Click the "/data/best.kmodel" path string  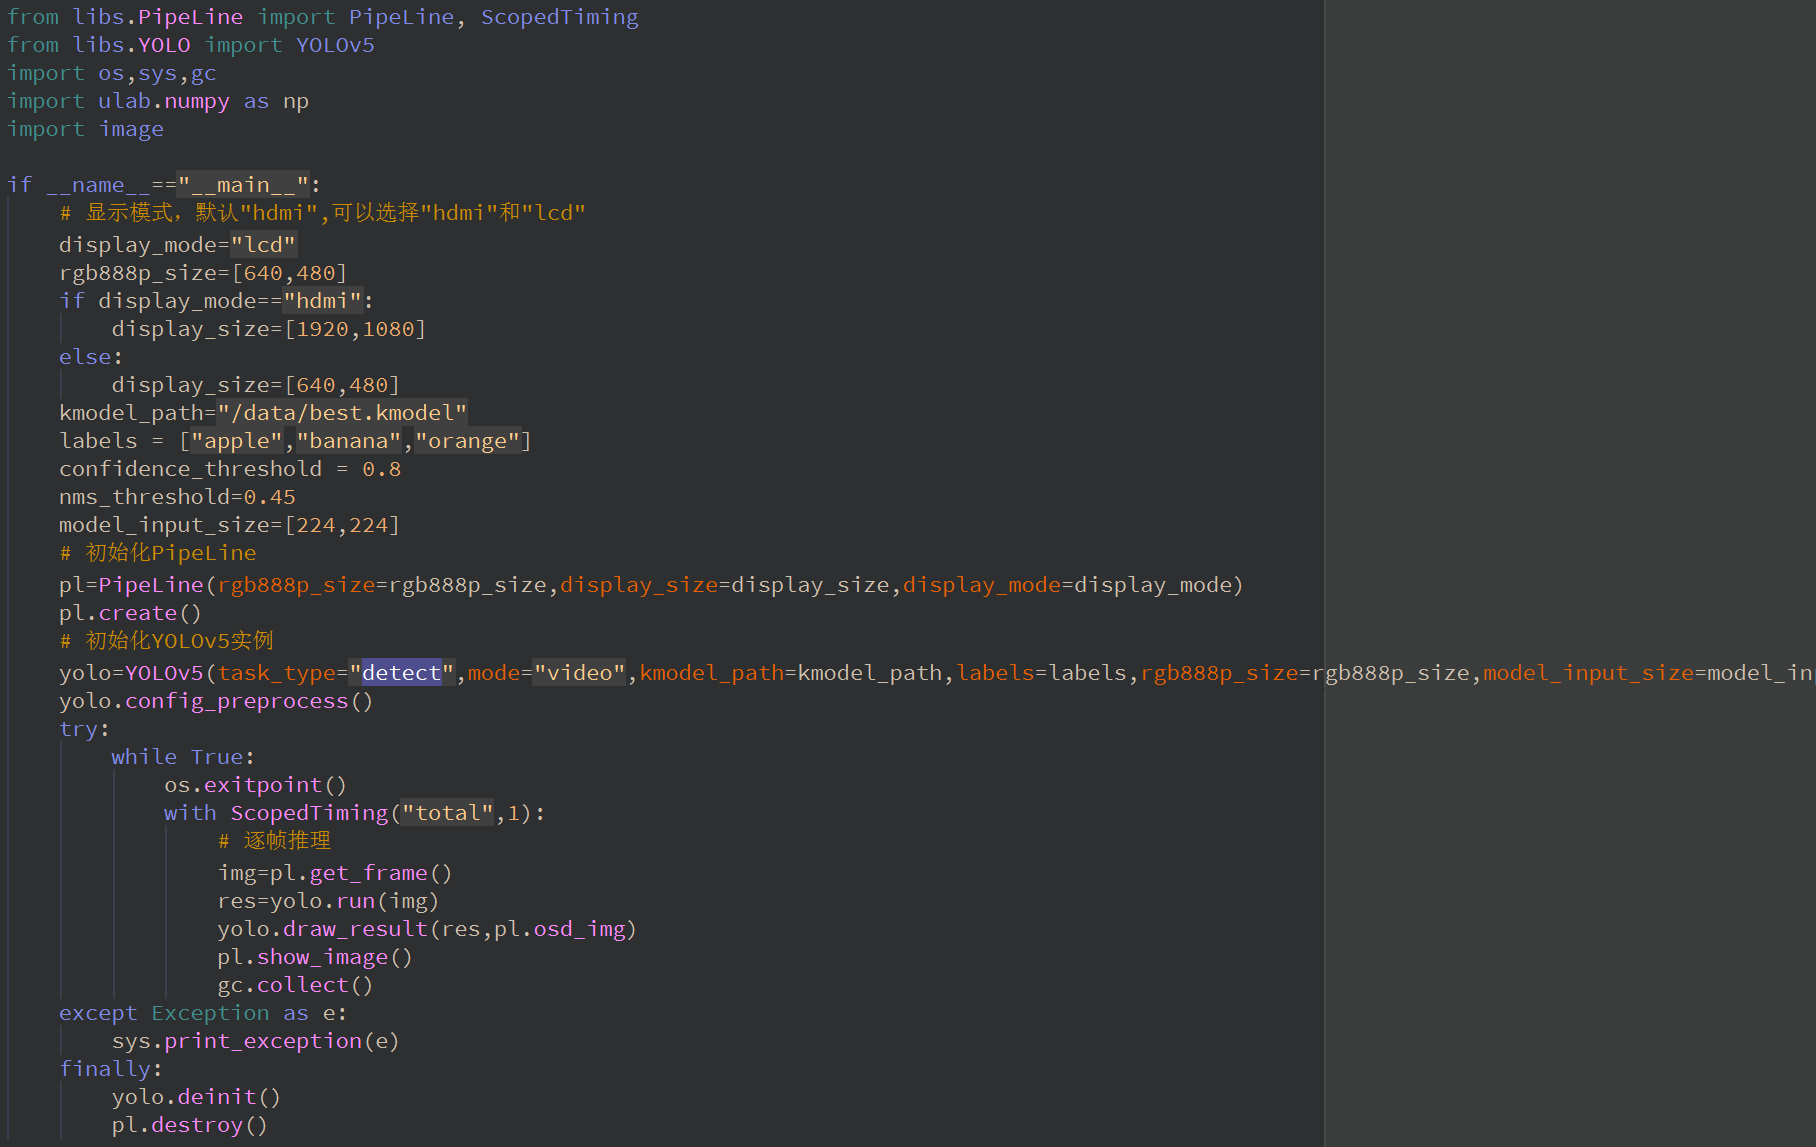click(x=342, y=413)
